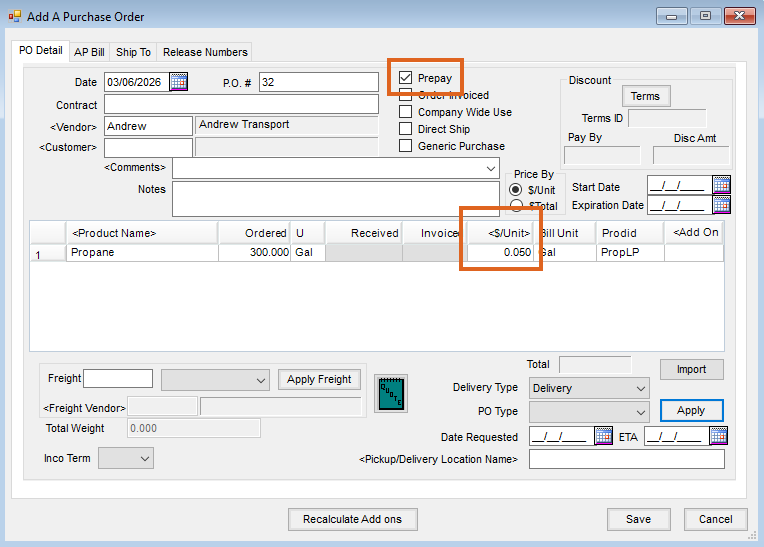This screenshot has height=547, width=764.
Task: Click the Pickup/Delivery Location Name field
Action: pos(627,459)
